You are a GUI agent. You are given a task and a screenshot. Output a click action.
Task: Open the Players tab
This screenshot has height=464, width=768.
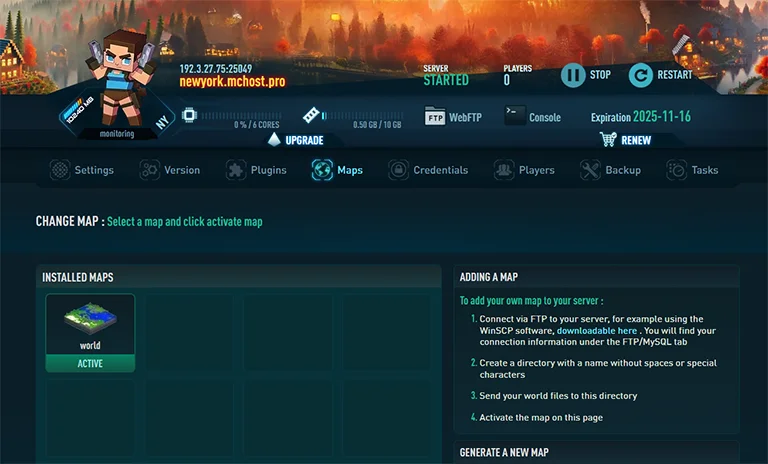[x=524, y=170]
